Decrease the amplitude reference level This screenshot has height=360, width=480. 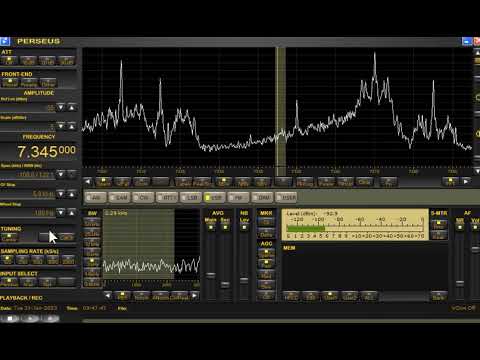coord(61,107)
